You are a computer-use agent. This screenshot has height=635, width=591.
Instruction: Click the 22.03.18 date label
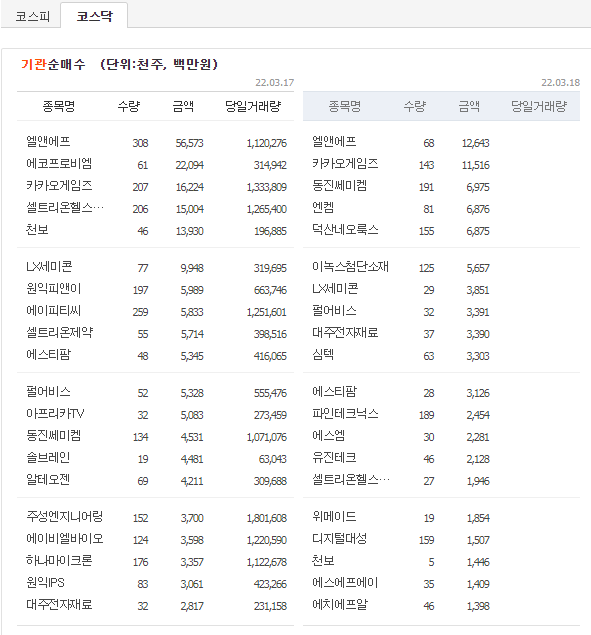(561, 83)
